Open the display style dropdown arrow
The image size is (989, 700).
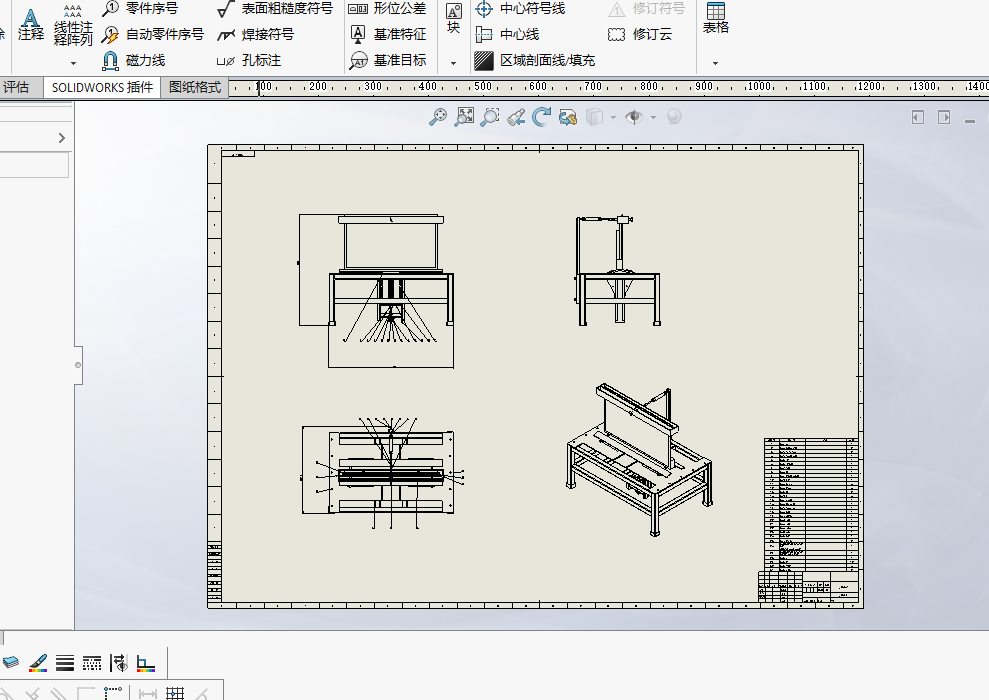pos(613,117)
